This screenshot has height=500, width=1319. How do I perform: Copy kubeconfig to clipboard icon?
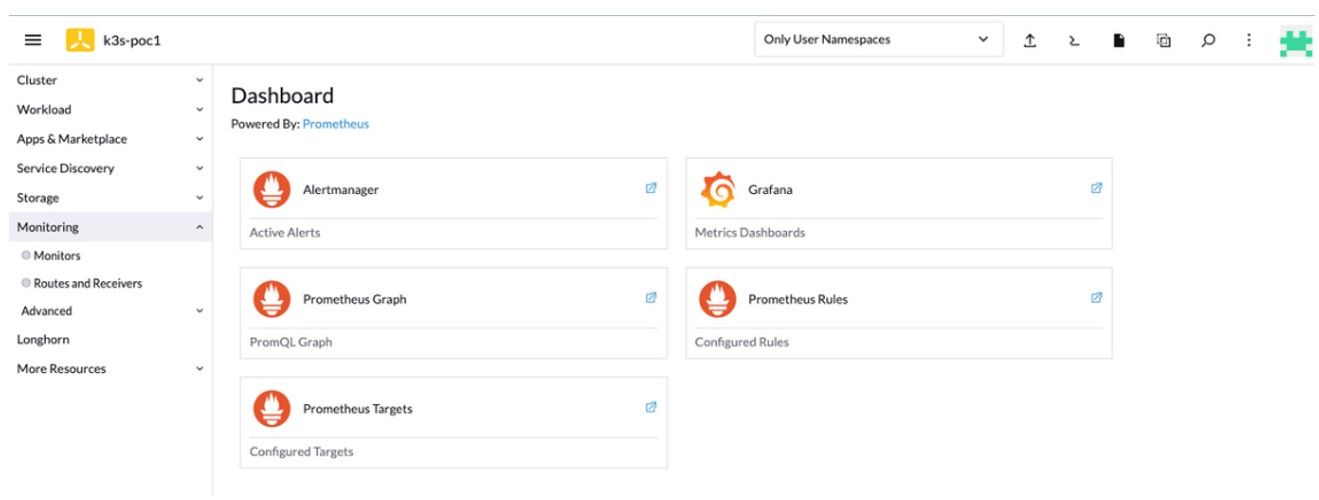[1164, 40]
